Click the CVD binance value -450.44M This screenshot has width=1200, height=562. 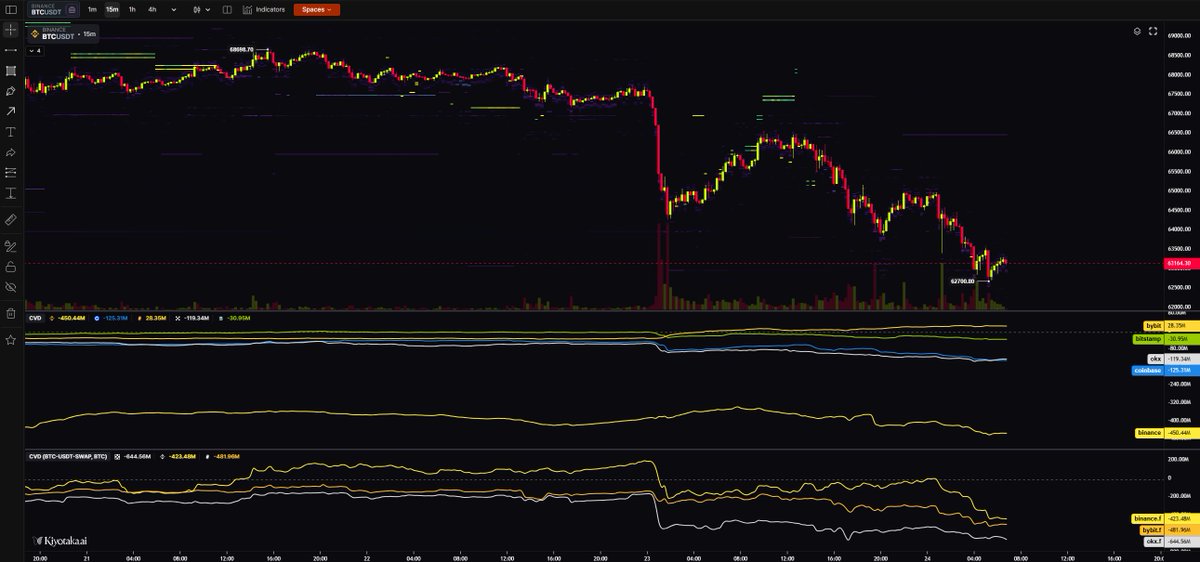71,318
